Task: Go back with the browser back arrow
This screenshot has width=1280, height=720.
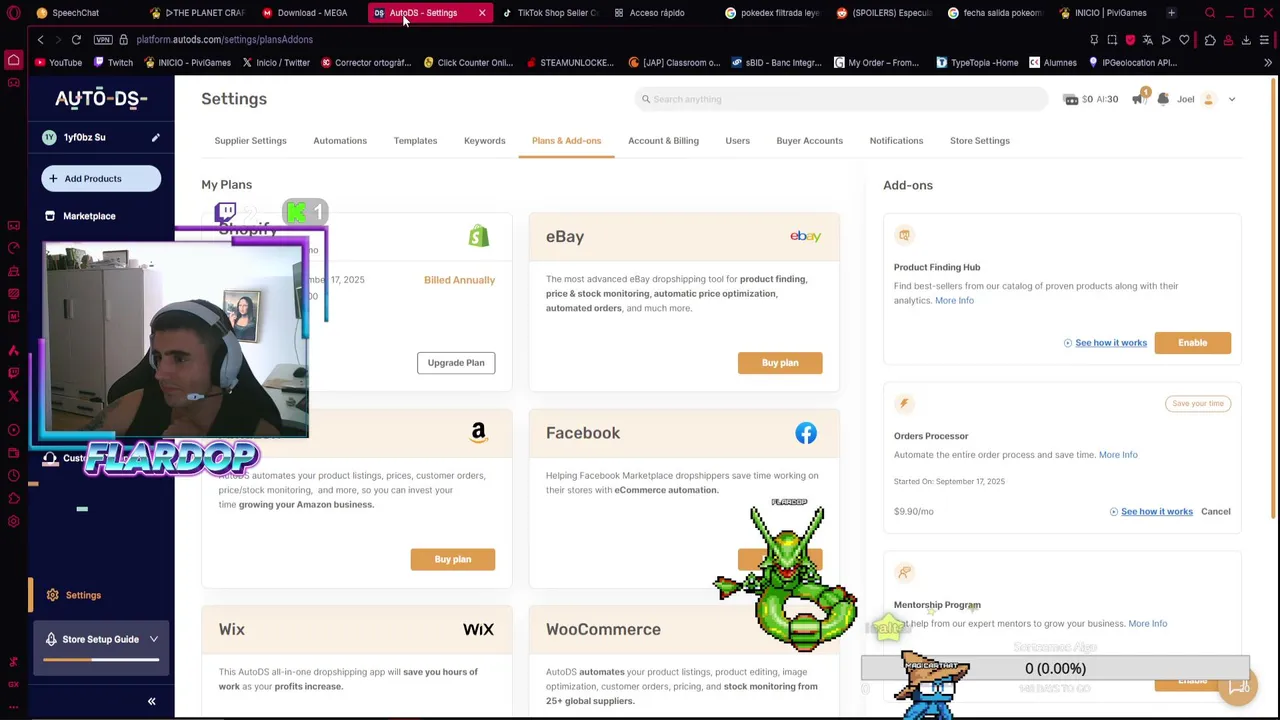Action: pyautogui.click(x=41, y=39)
